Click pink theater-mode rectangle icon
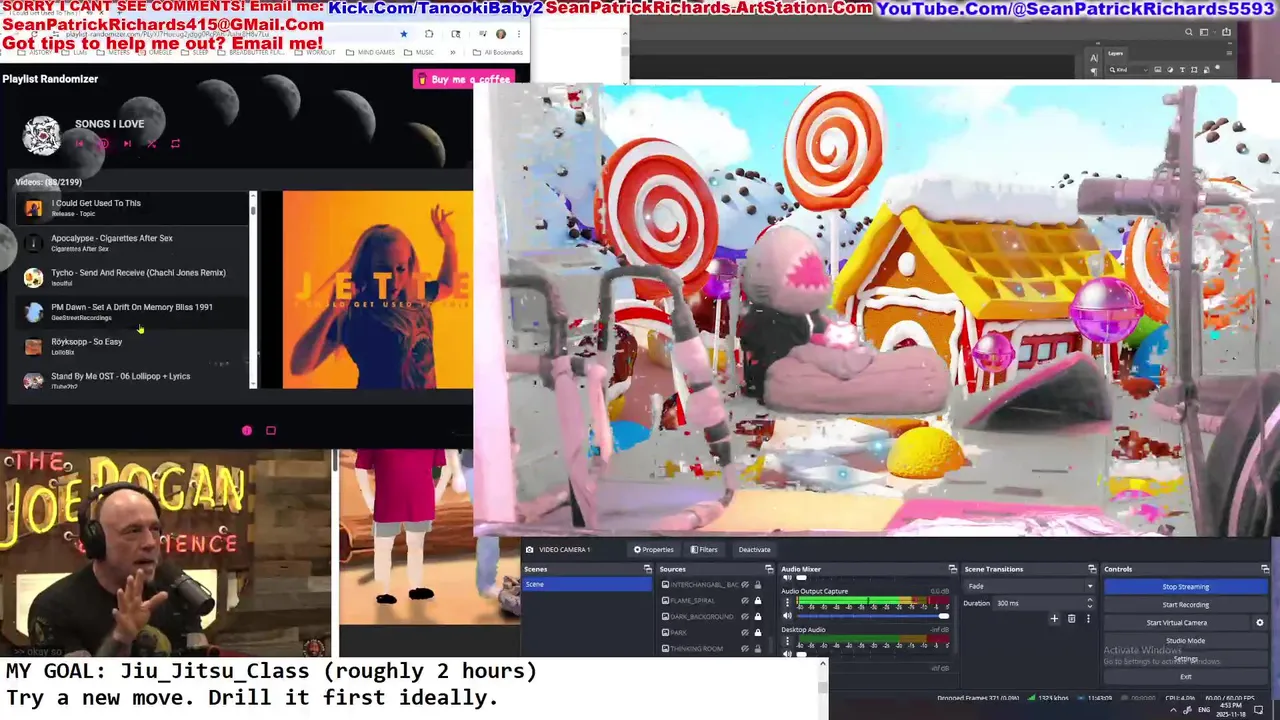The height and width of the screenshot is (720, 1280). click(x=270, y=430)
